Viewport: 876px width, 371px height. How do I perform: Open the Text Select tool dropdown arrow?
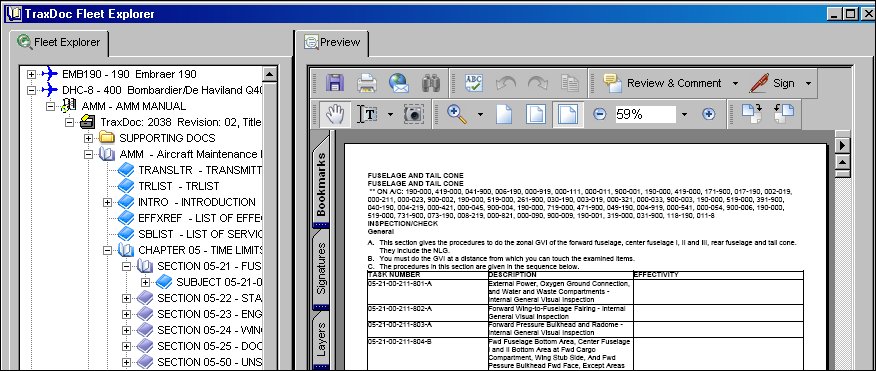click(x=390, y=115)
